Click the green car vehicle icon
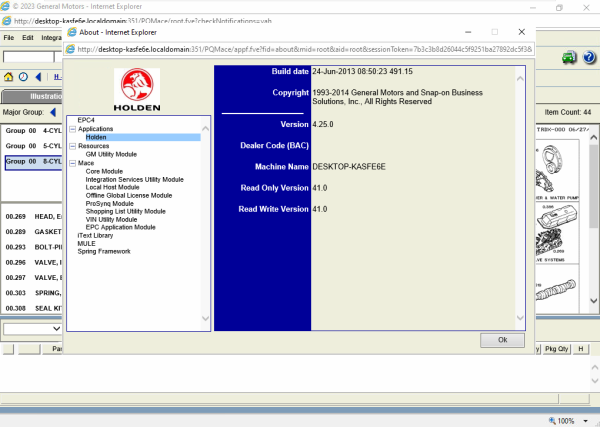600x427 pixels. 569,57
